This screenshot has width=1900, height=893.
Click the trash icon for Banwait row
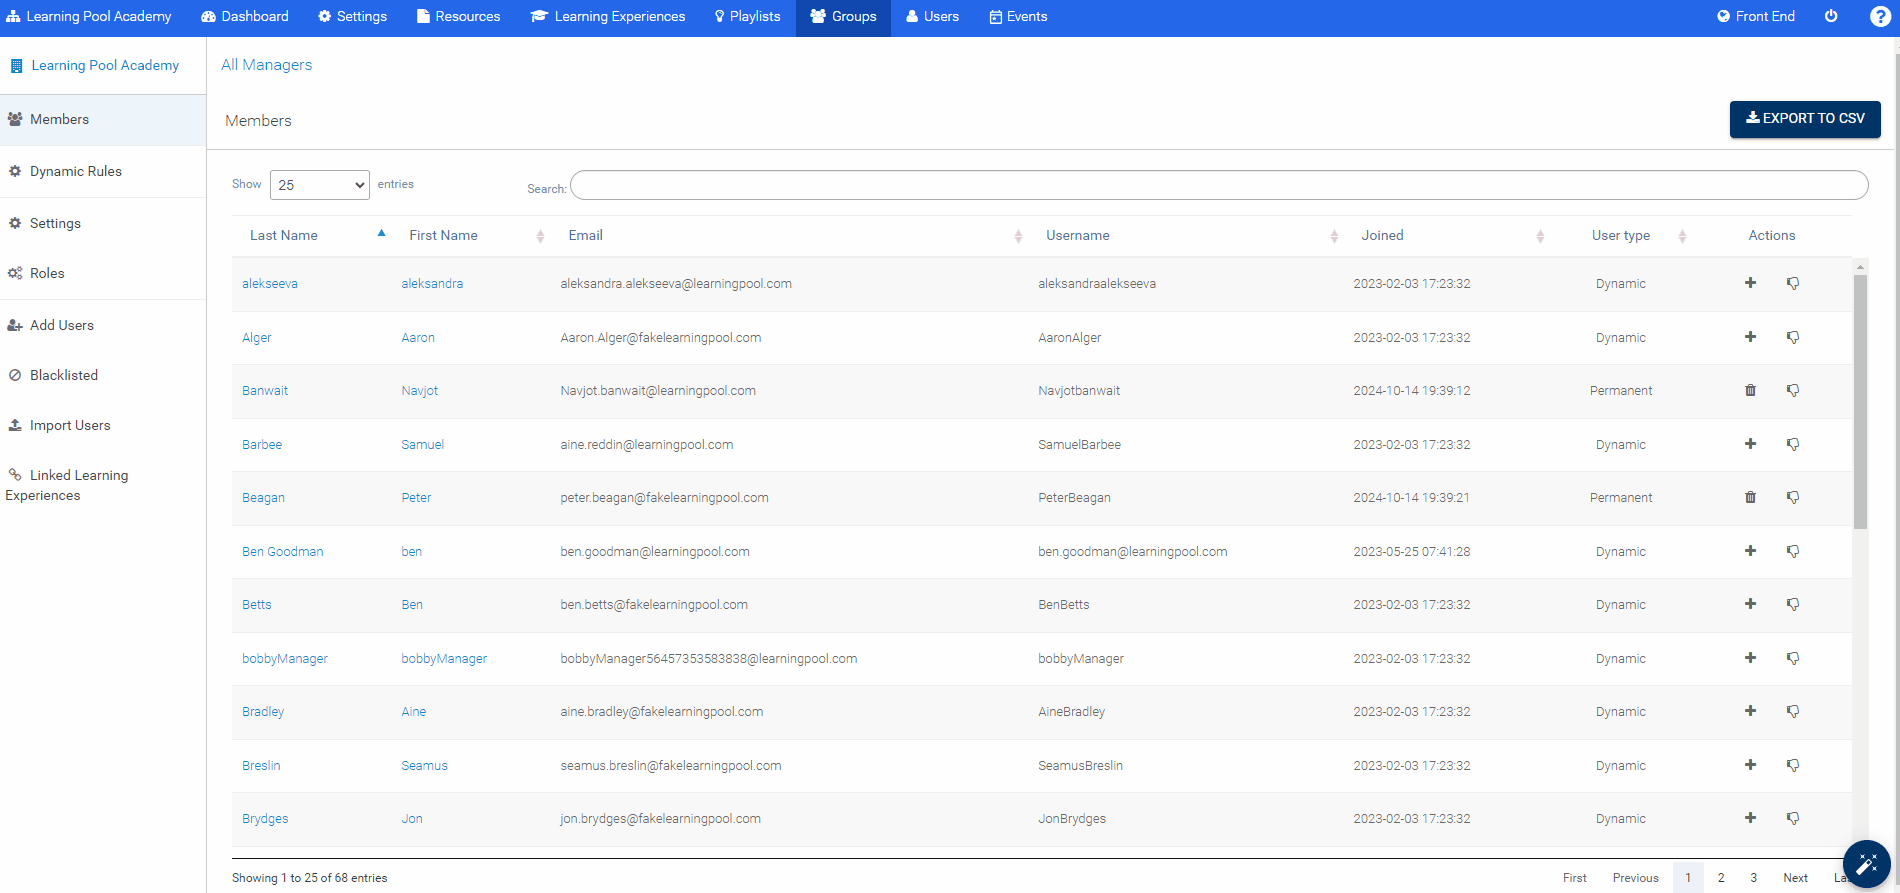click(x=1750, y=391)
